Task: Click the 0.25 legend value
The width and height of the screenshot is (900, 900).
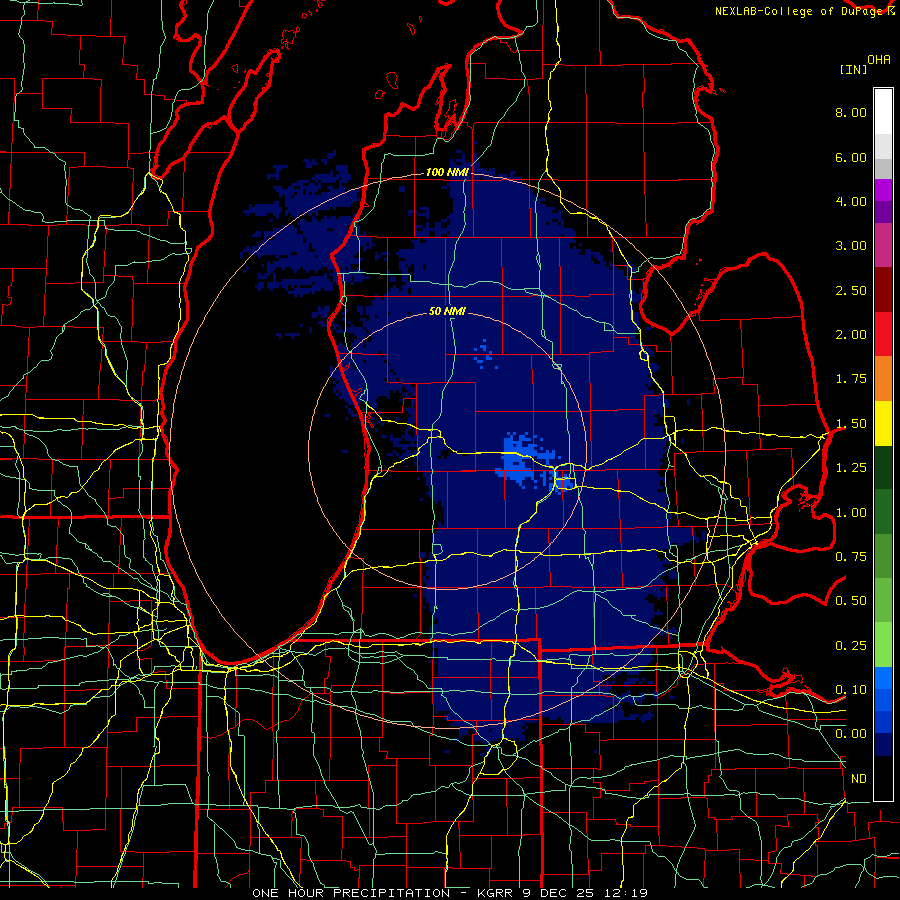Action: pyautogui.click(x=851, y=646)
